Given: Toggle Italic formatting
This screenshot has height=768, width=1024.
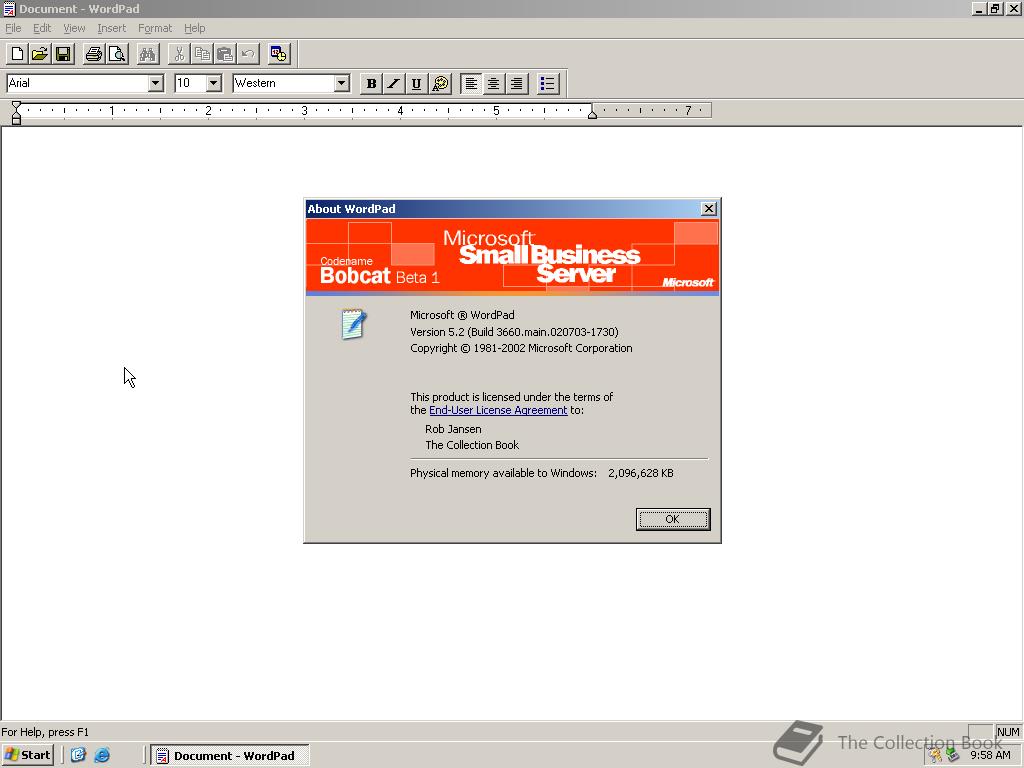Looking at the screenshot, I should point(393,83).
